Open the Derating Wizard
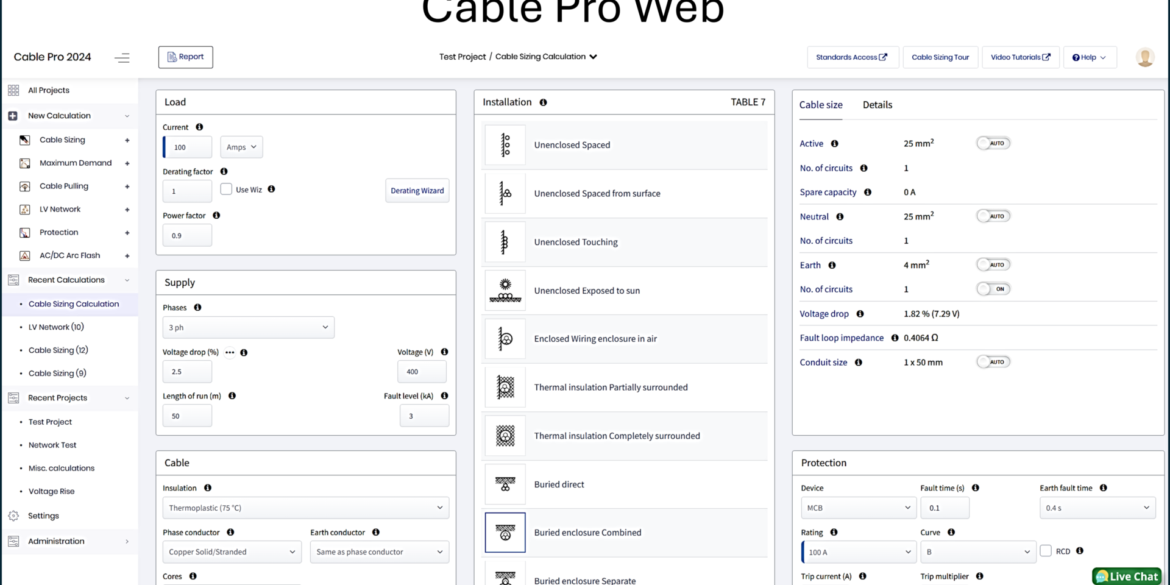1170x585 pixels. tap(417, 190)
